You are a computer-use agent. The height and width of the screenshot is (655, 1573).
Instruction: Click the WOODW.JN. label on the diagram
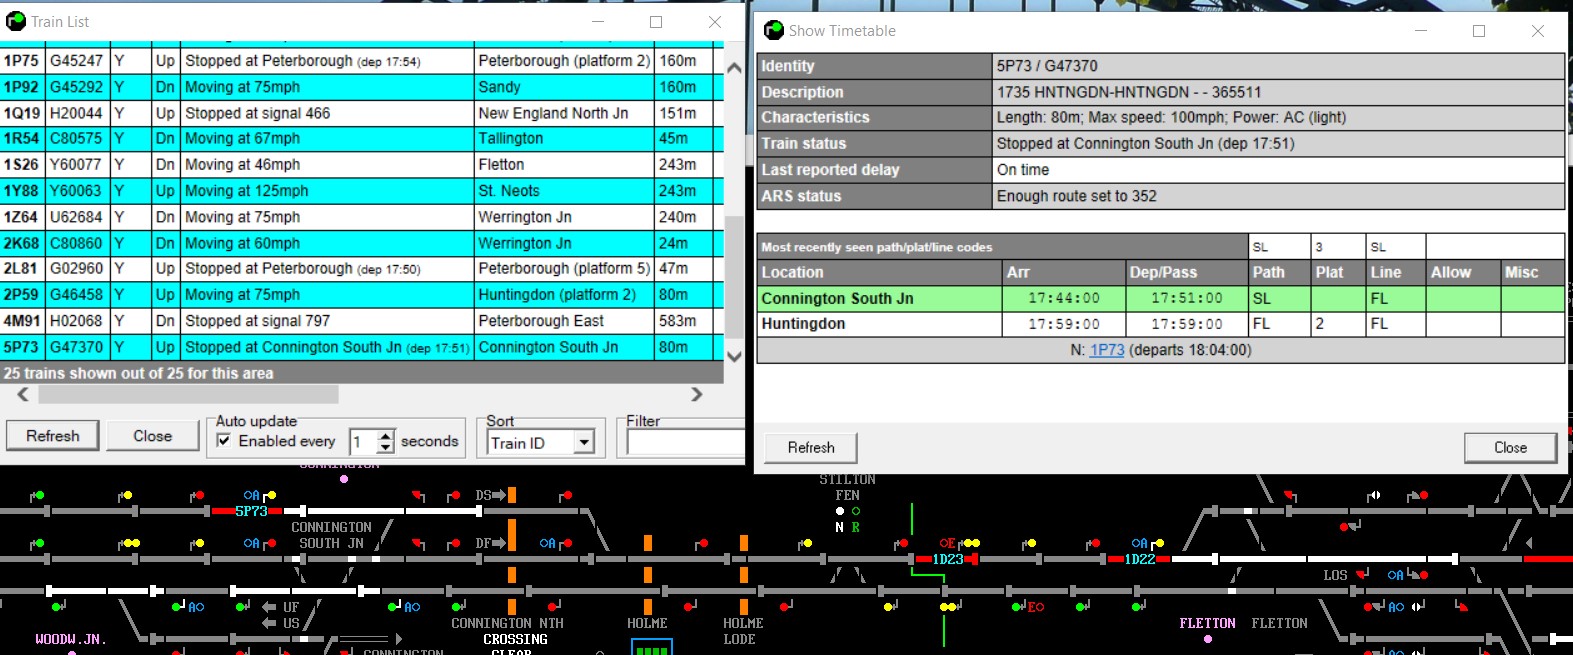(71, 639)
